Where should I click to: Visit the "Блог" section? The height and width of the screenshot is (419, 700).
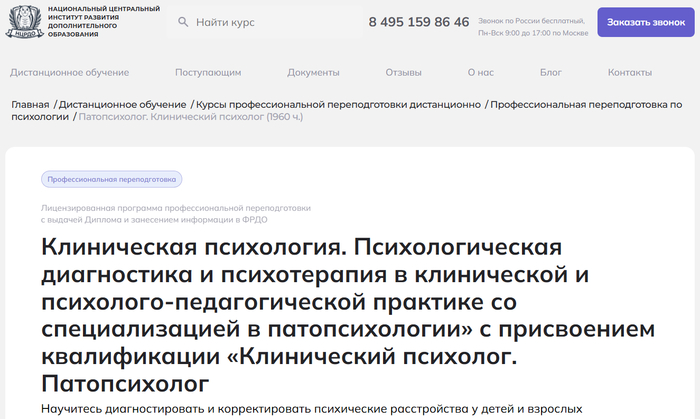551,73
